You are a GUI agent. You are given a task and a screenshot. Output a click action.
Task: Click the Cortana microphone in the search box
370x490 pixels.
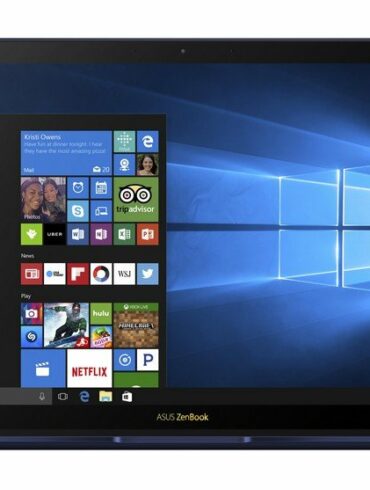(x=42, y=396)
